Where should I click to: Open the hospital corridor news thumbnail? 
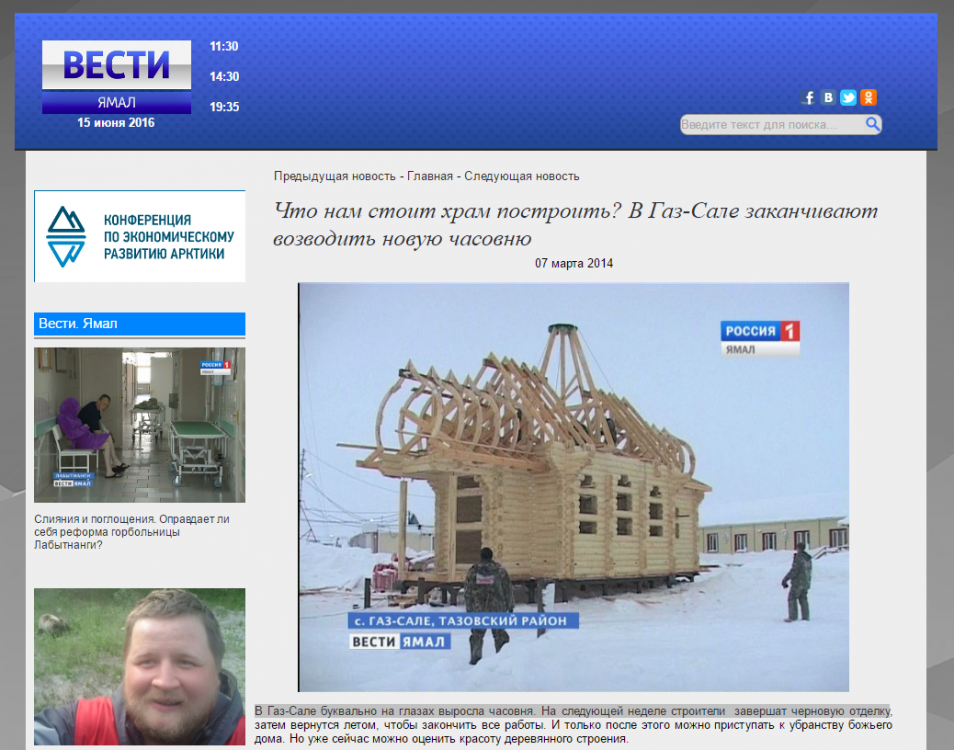click(x=140, y=425)
